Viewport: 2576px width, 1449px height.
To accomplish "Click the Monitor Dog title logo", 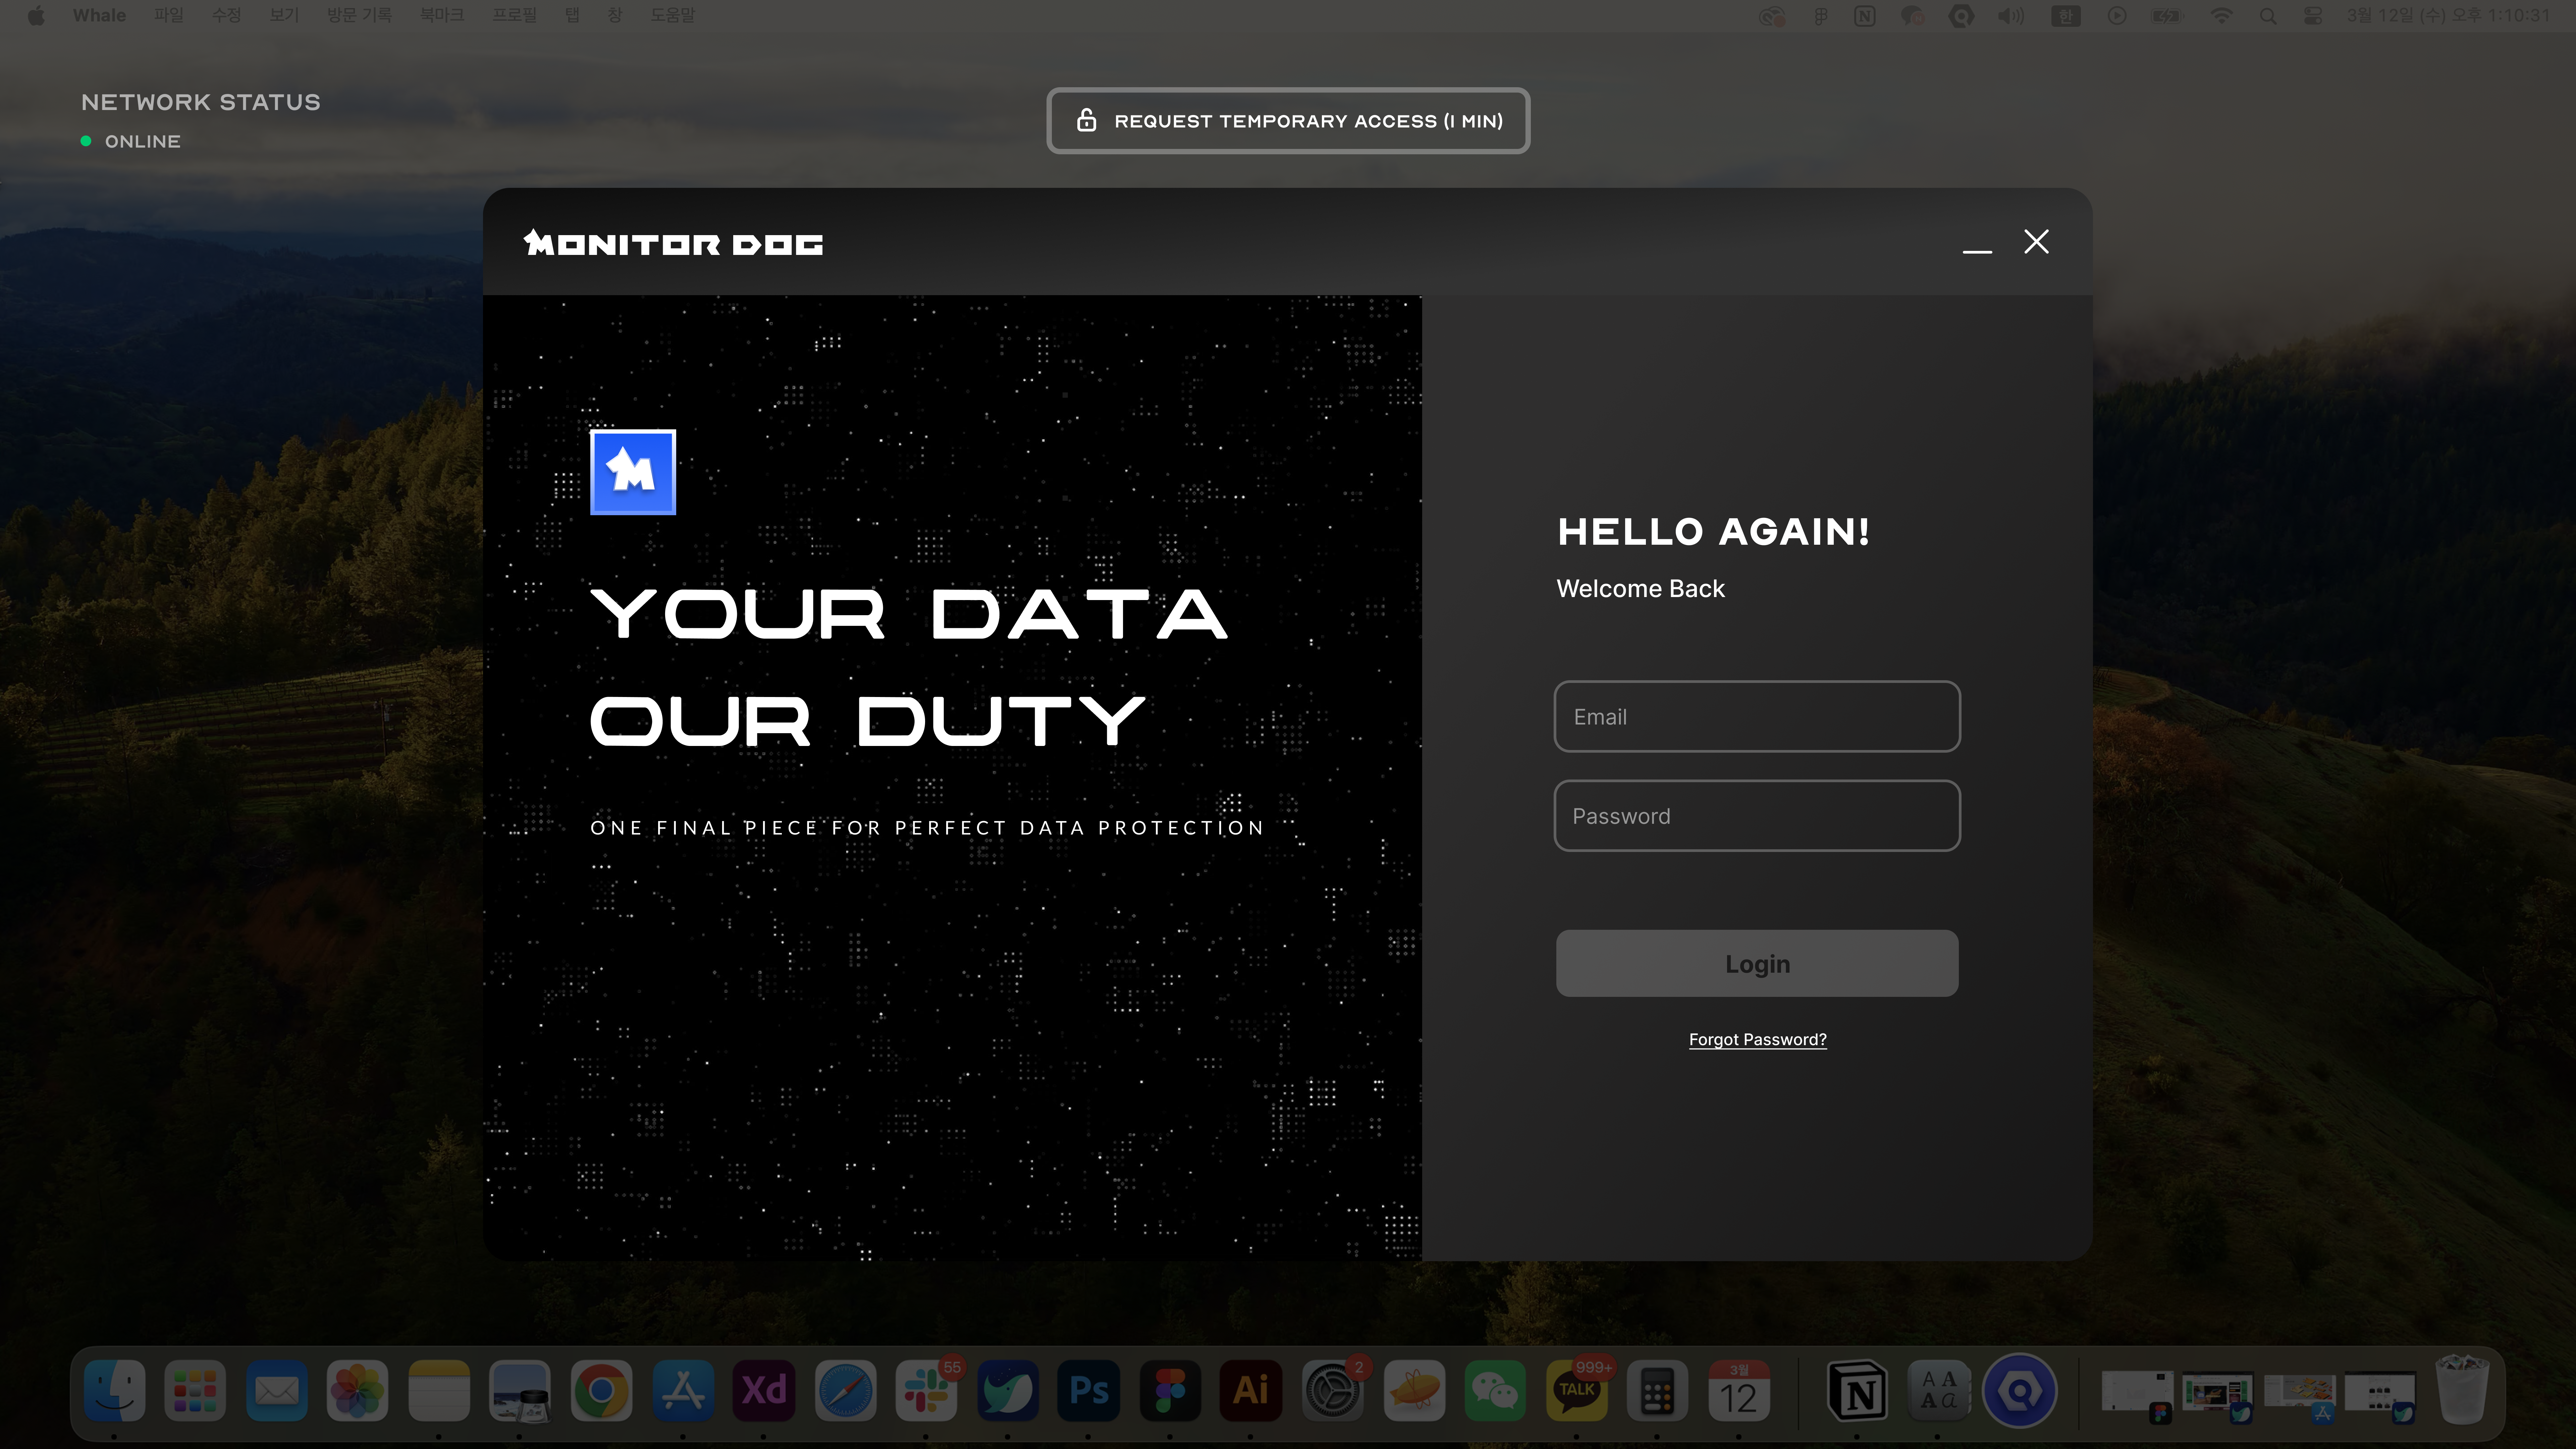I will (x=673, y=243).
